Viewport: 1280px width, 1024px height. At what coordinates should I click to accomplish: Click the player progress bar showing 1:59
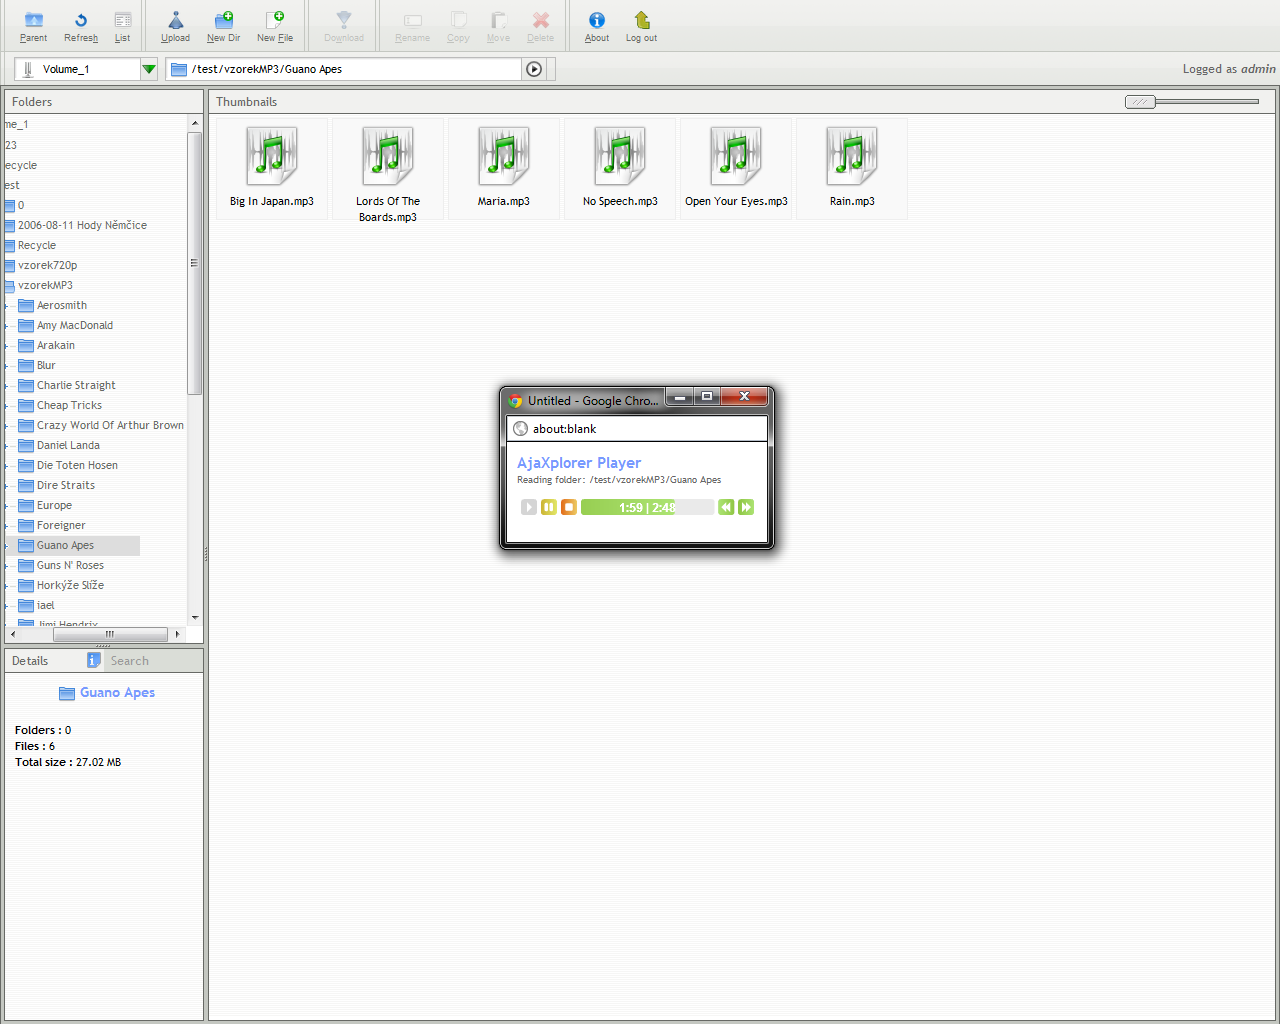pos(647,507)
